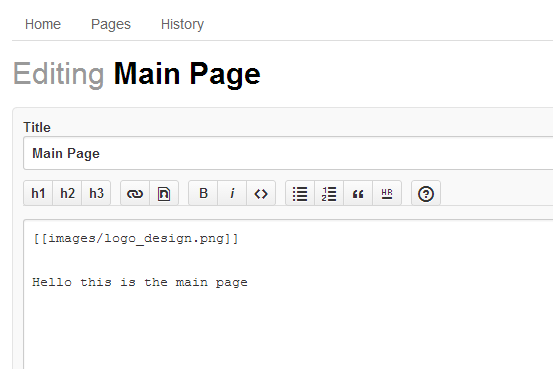Go to the Home tab
Image resolution: width=553 pixels, height=369 pixels.
[43, 24]
